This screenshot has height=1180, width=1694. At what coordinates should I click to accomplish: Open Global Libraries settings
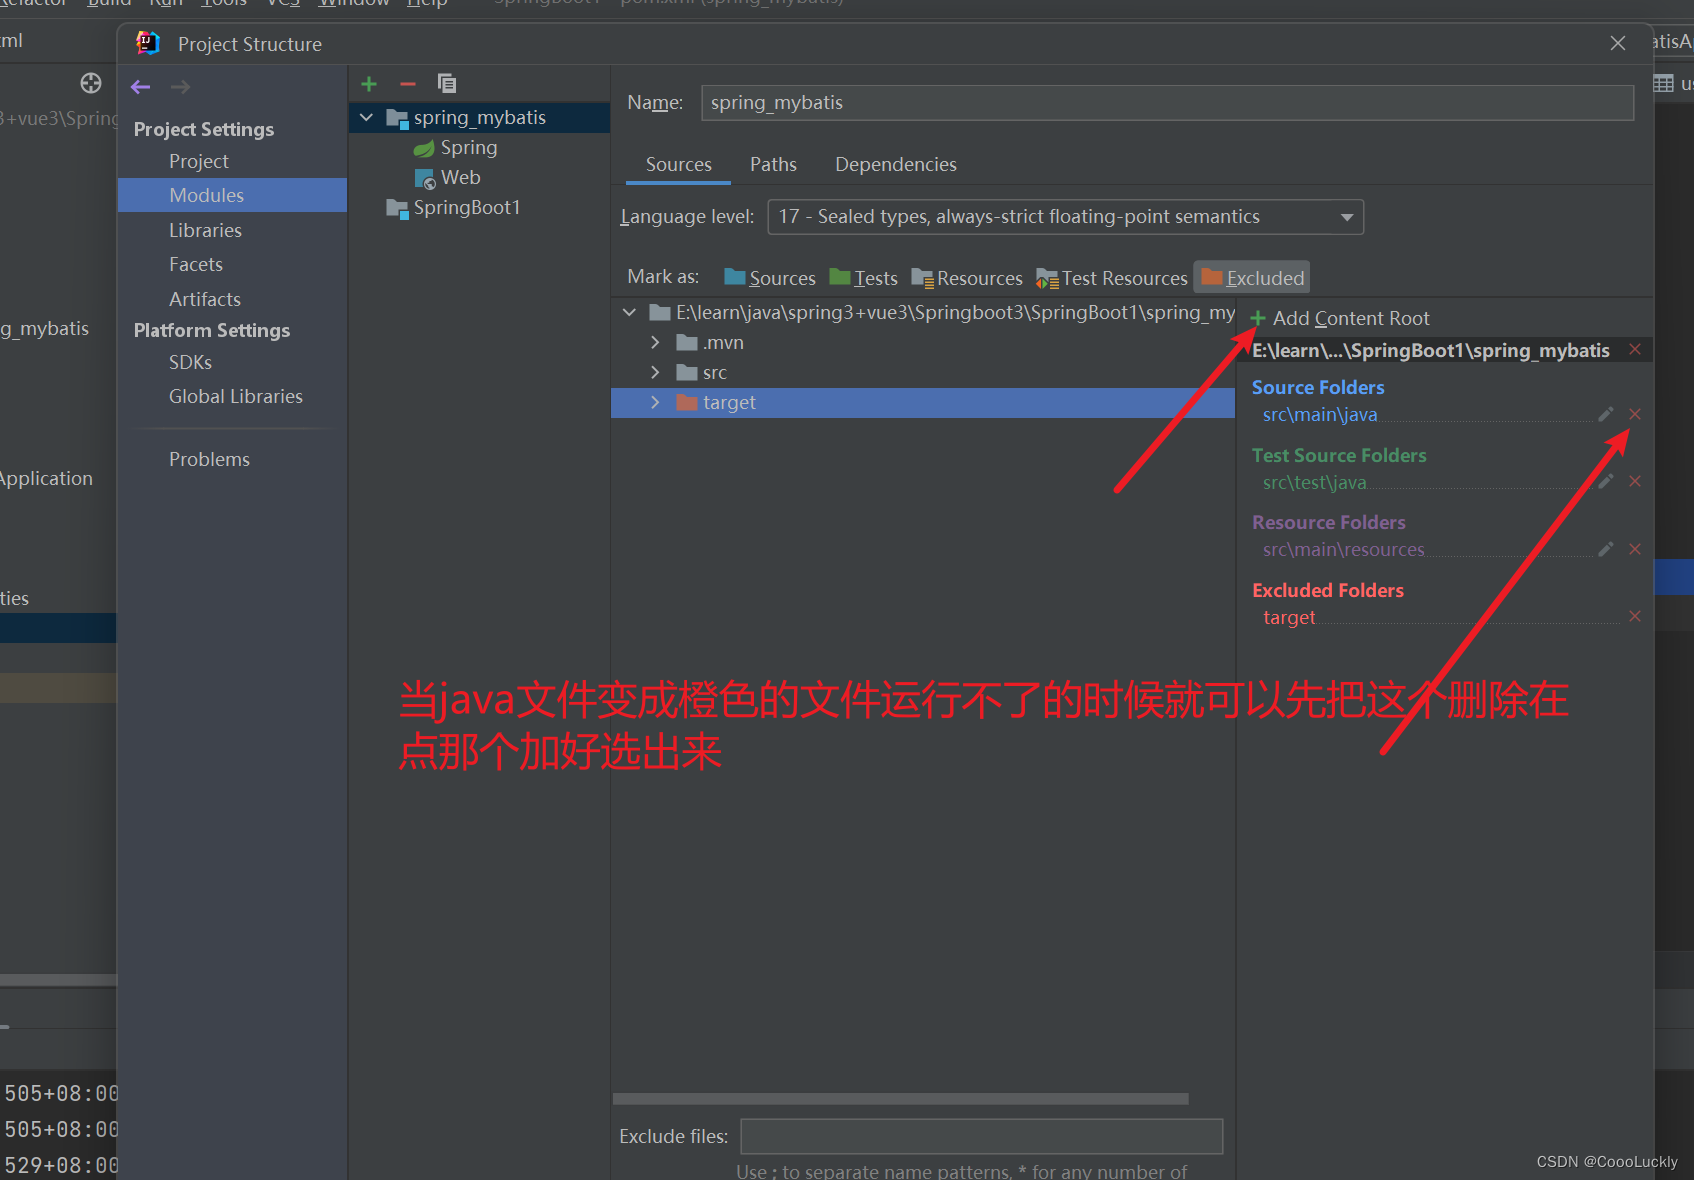(x=235, y=396)
